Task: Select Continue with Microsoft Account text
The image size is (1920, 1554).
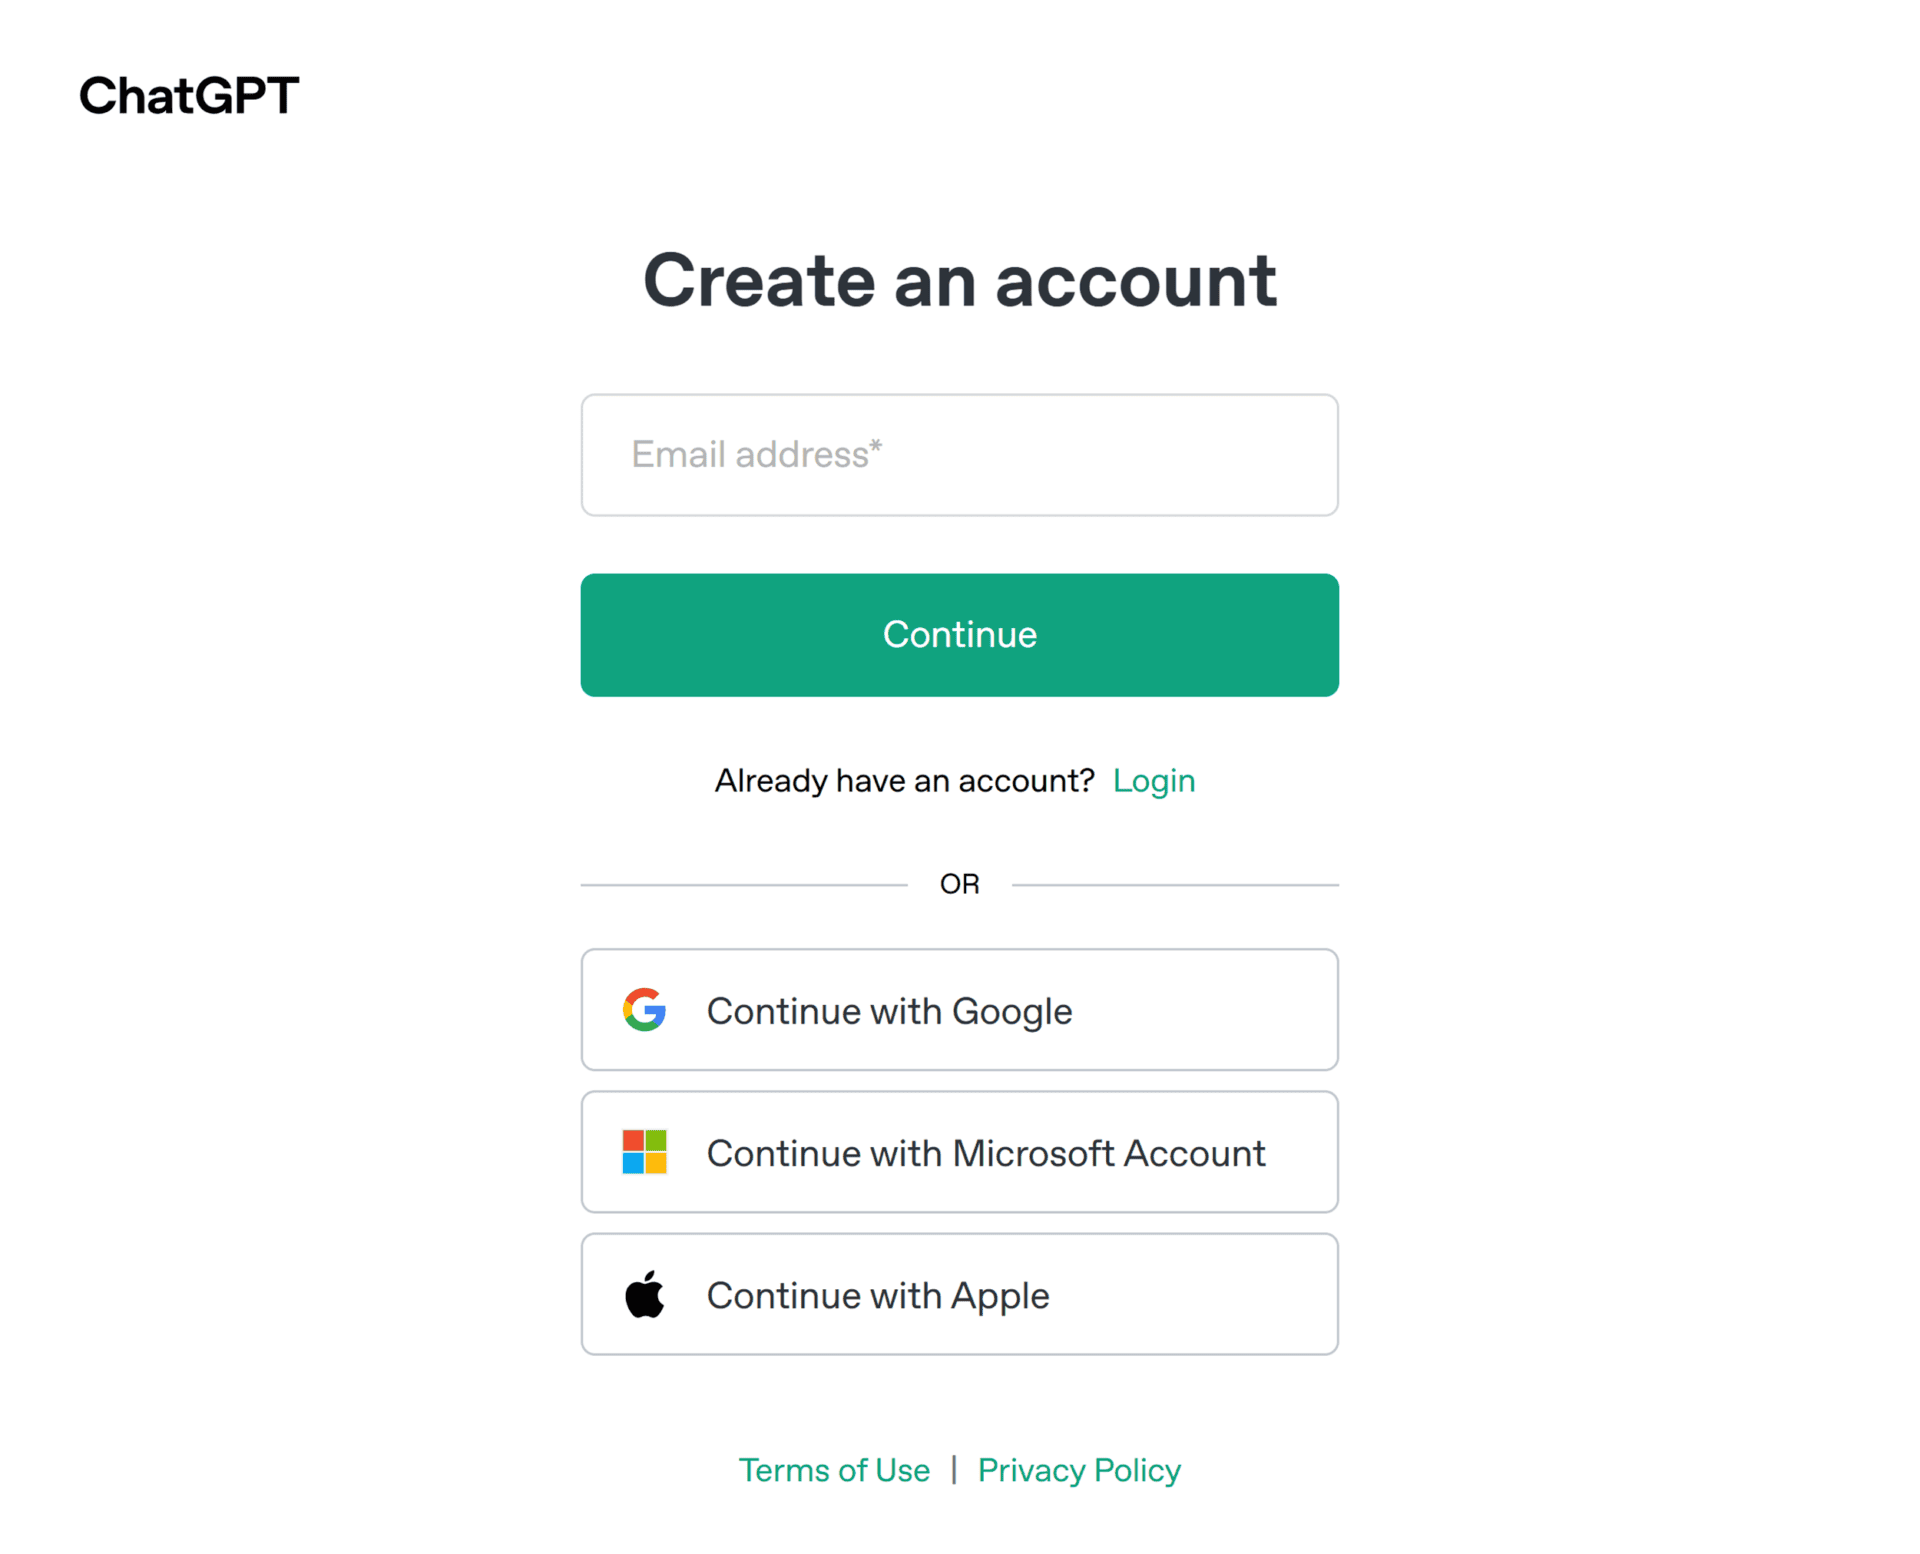Action: click(x=986, y=1153)
